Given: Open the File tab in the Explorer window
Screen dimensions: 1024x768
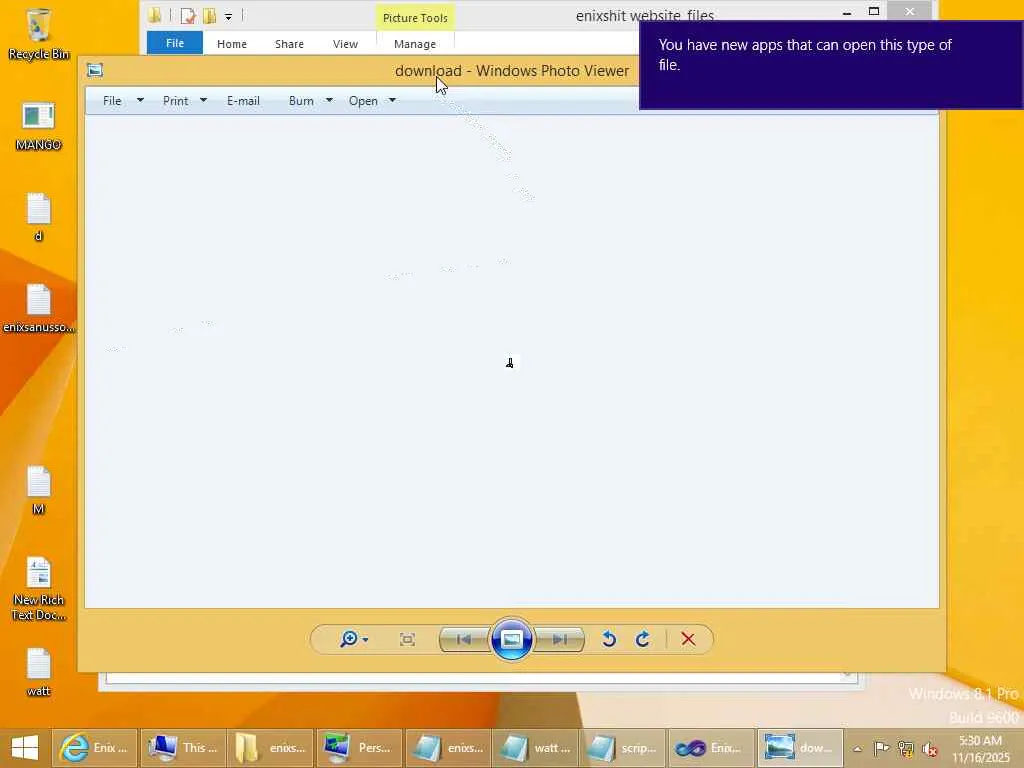Looking at the screenshot, I should click(174, 43).
